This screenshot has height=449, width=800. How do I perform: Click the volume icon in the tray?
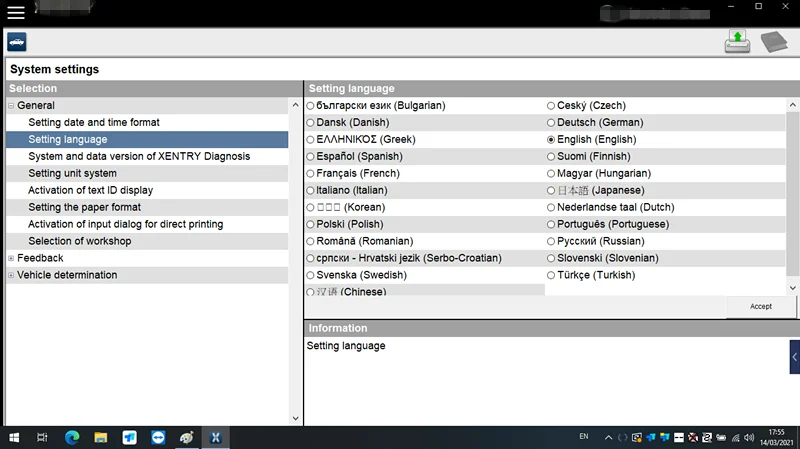749,438
